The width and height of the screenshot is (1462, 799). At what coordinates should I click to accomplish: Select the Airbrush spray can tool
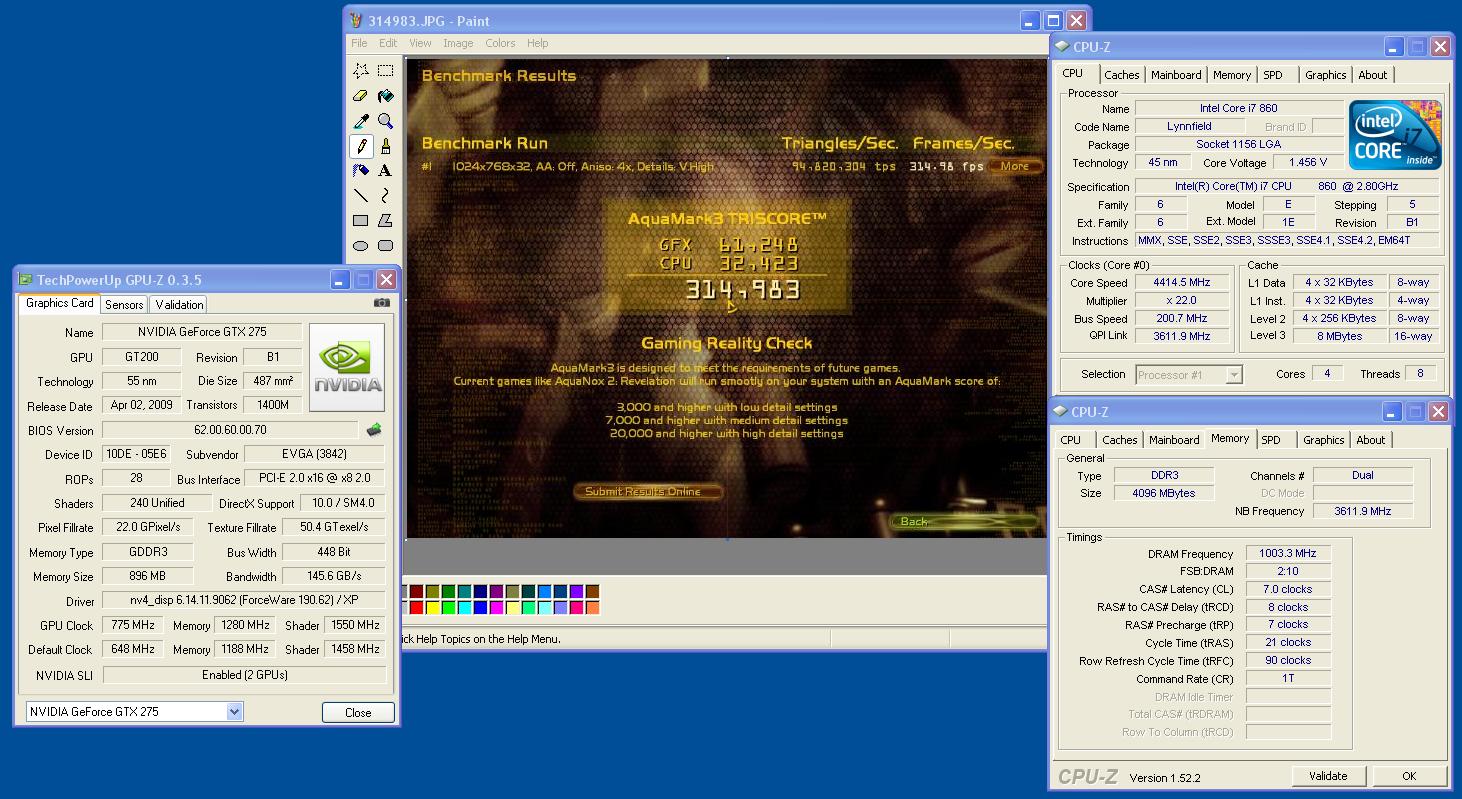tap(361, 171)
